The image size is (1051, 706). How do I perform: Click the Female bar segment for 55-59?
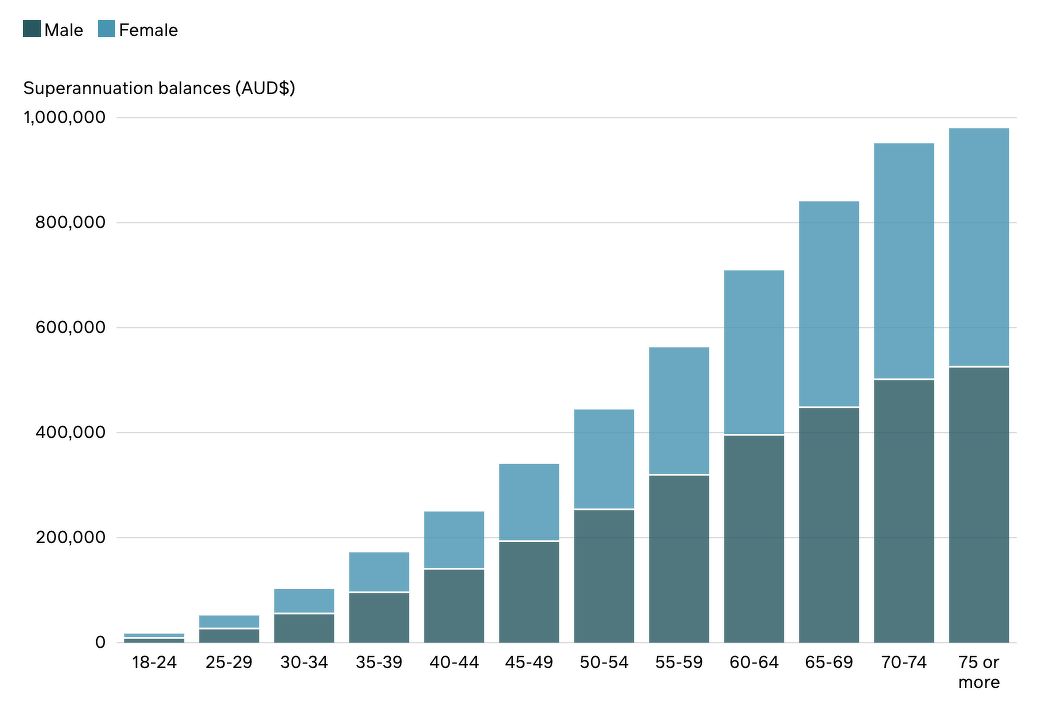(679, 411)
